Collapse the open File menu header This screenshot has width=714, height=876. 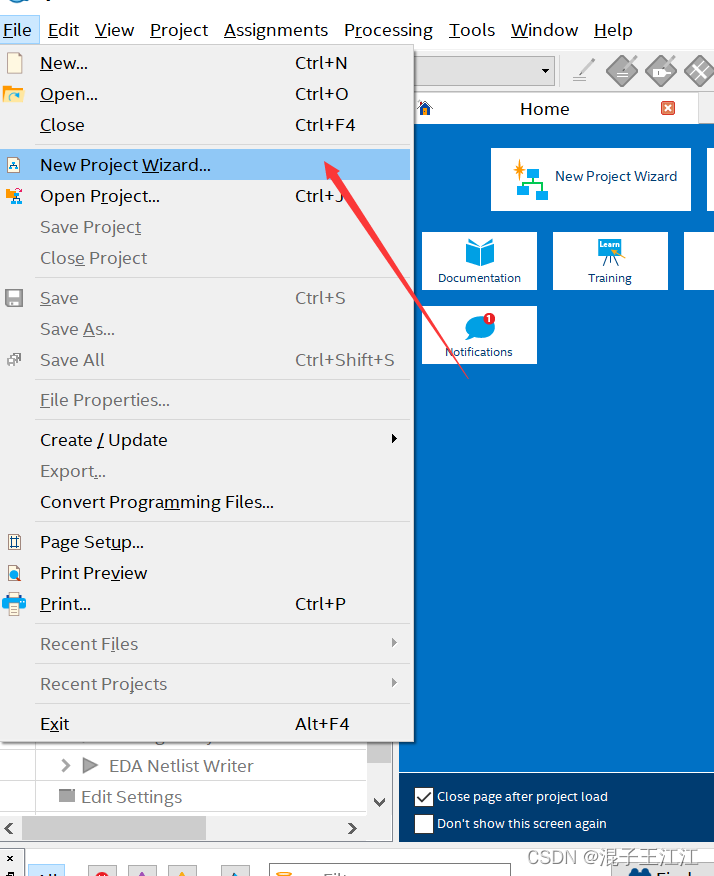pos(18,30)
